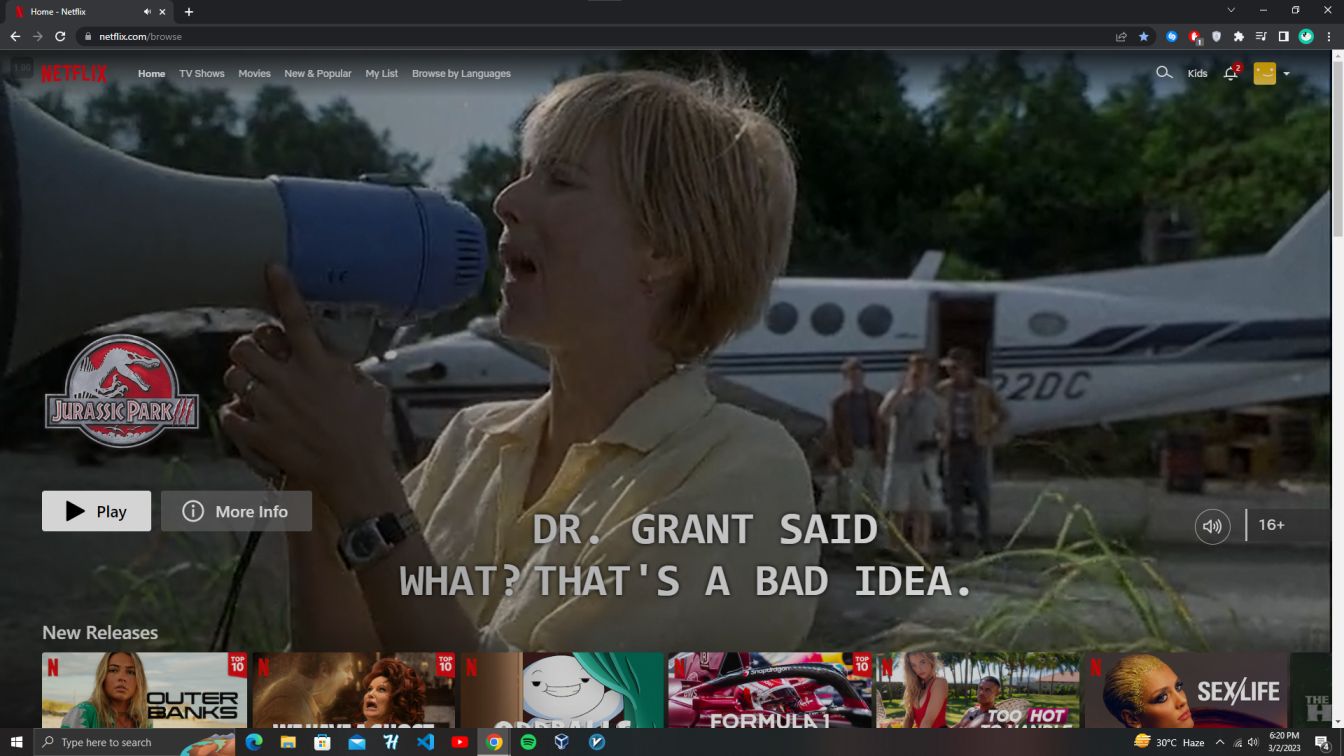
Task: Click the Jurassic Park III title logo
Action: click(122, 391)
